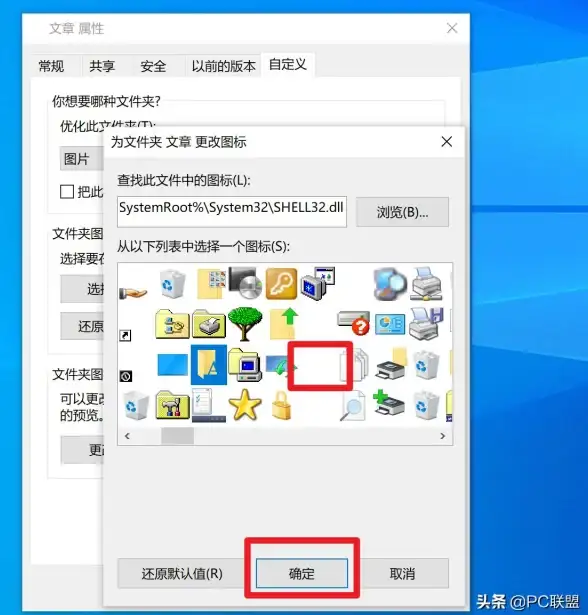Open the 共享 tab
The height and width of the screenshot is (615, 588).
tap(102, 66)
